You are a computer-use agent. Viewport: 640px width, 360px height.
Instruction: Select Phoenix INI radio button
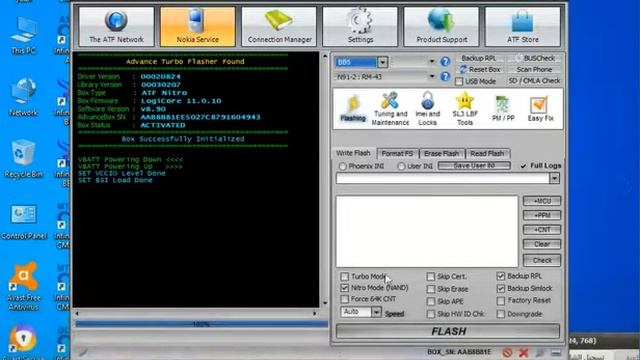click(343, 166)
